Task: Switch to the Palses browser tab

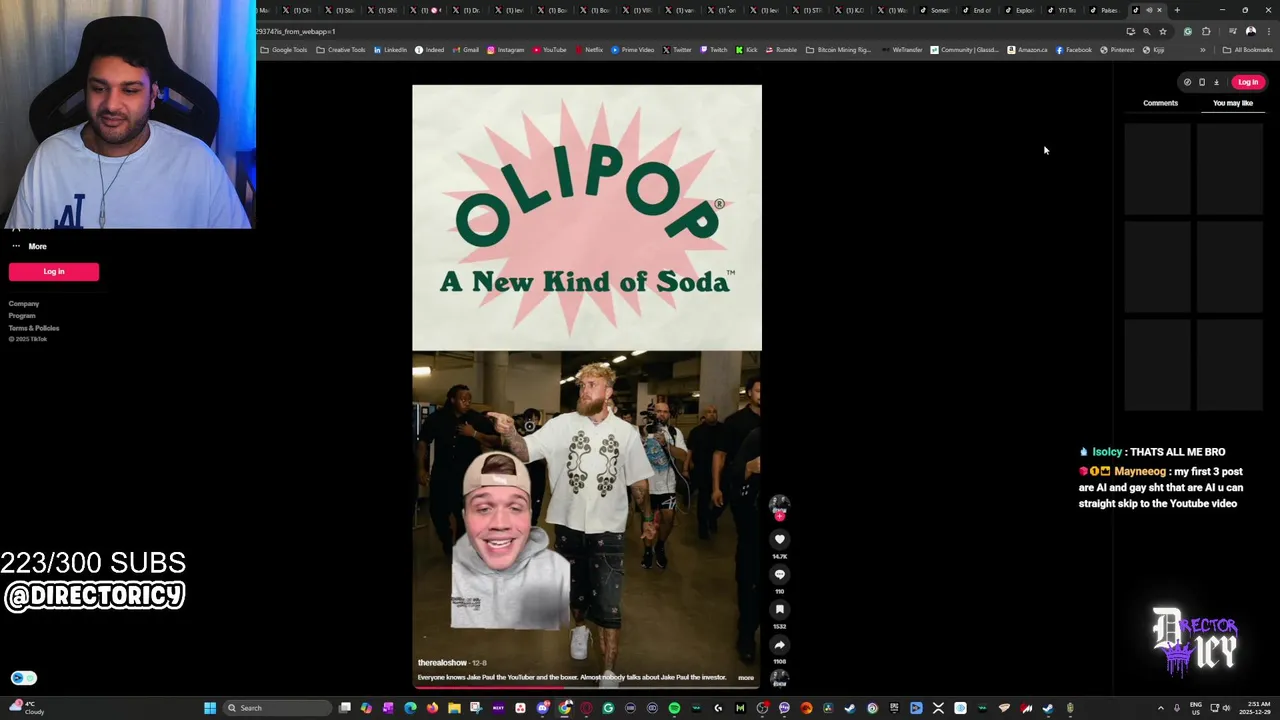Action: tap(1104, 10)
